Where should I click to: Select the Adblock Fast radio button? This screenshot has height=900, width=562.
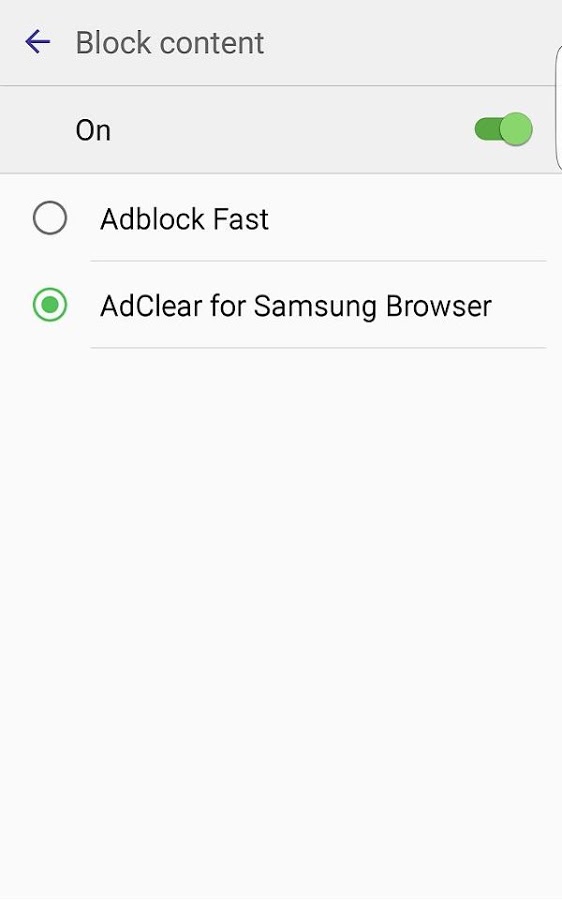[50, 218]
